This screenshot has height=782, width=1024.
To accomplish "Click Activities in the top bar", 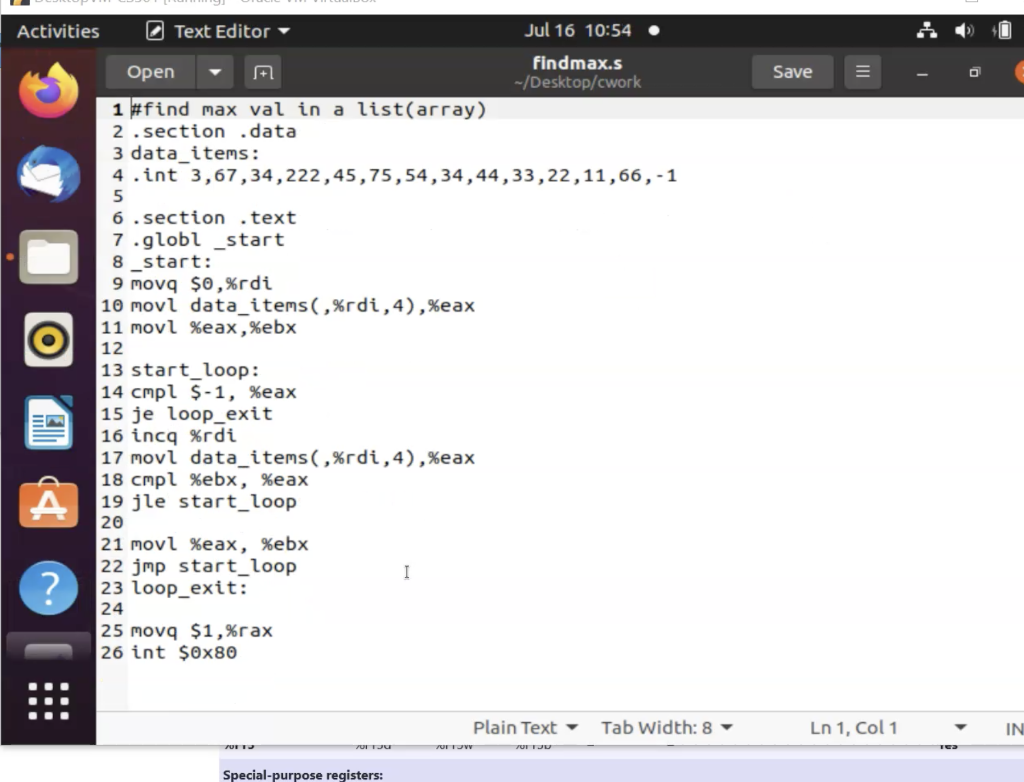I will (57, 31).
